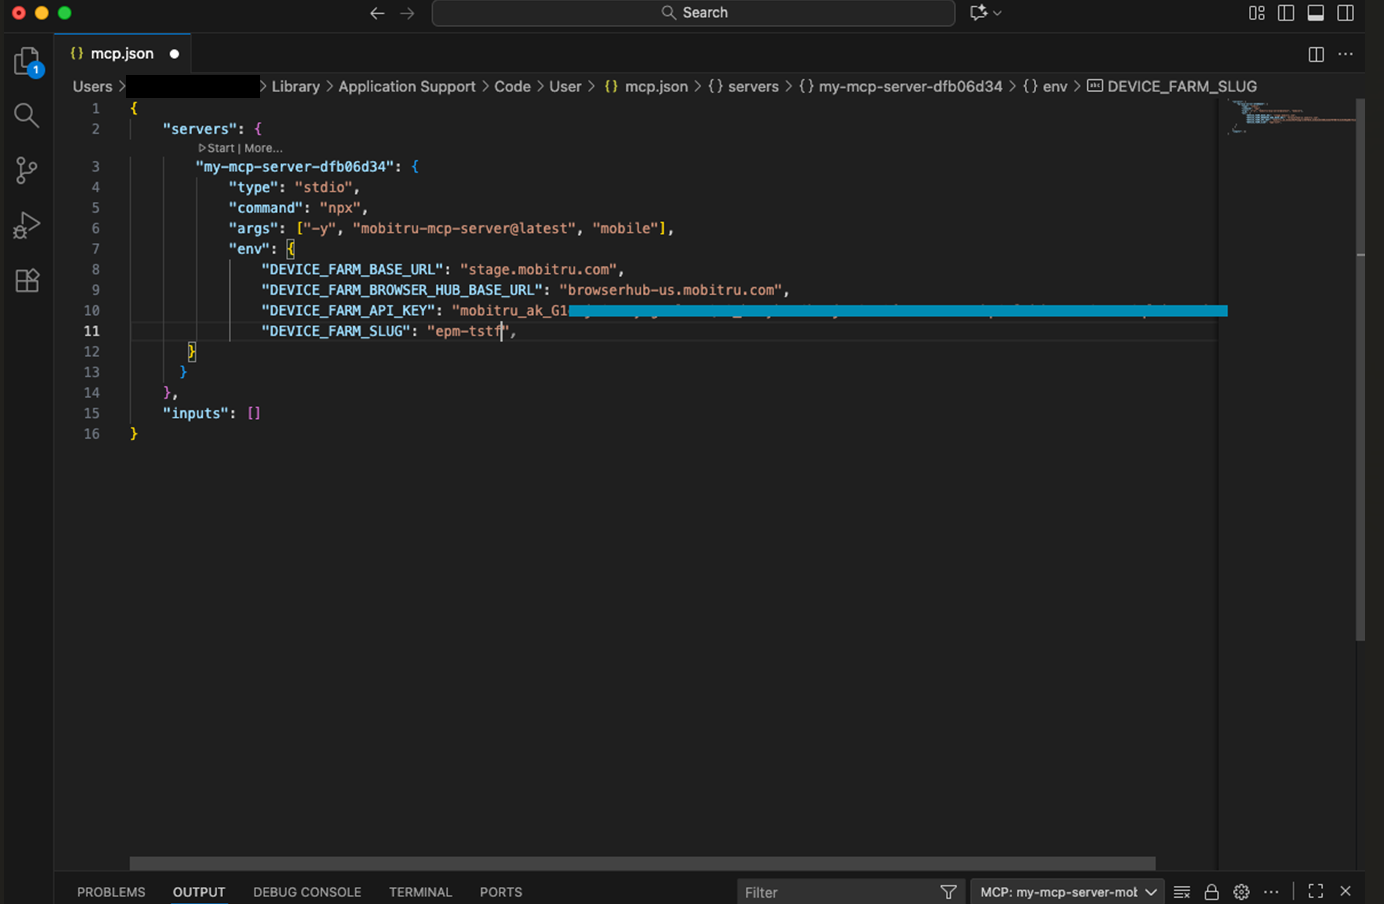Switch to the Terminal tab
The image size is (1384, 904).
420,892
